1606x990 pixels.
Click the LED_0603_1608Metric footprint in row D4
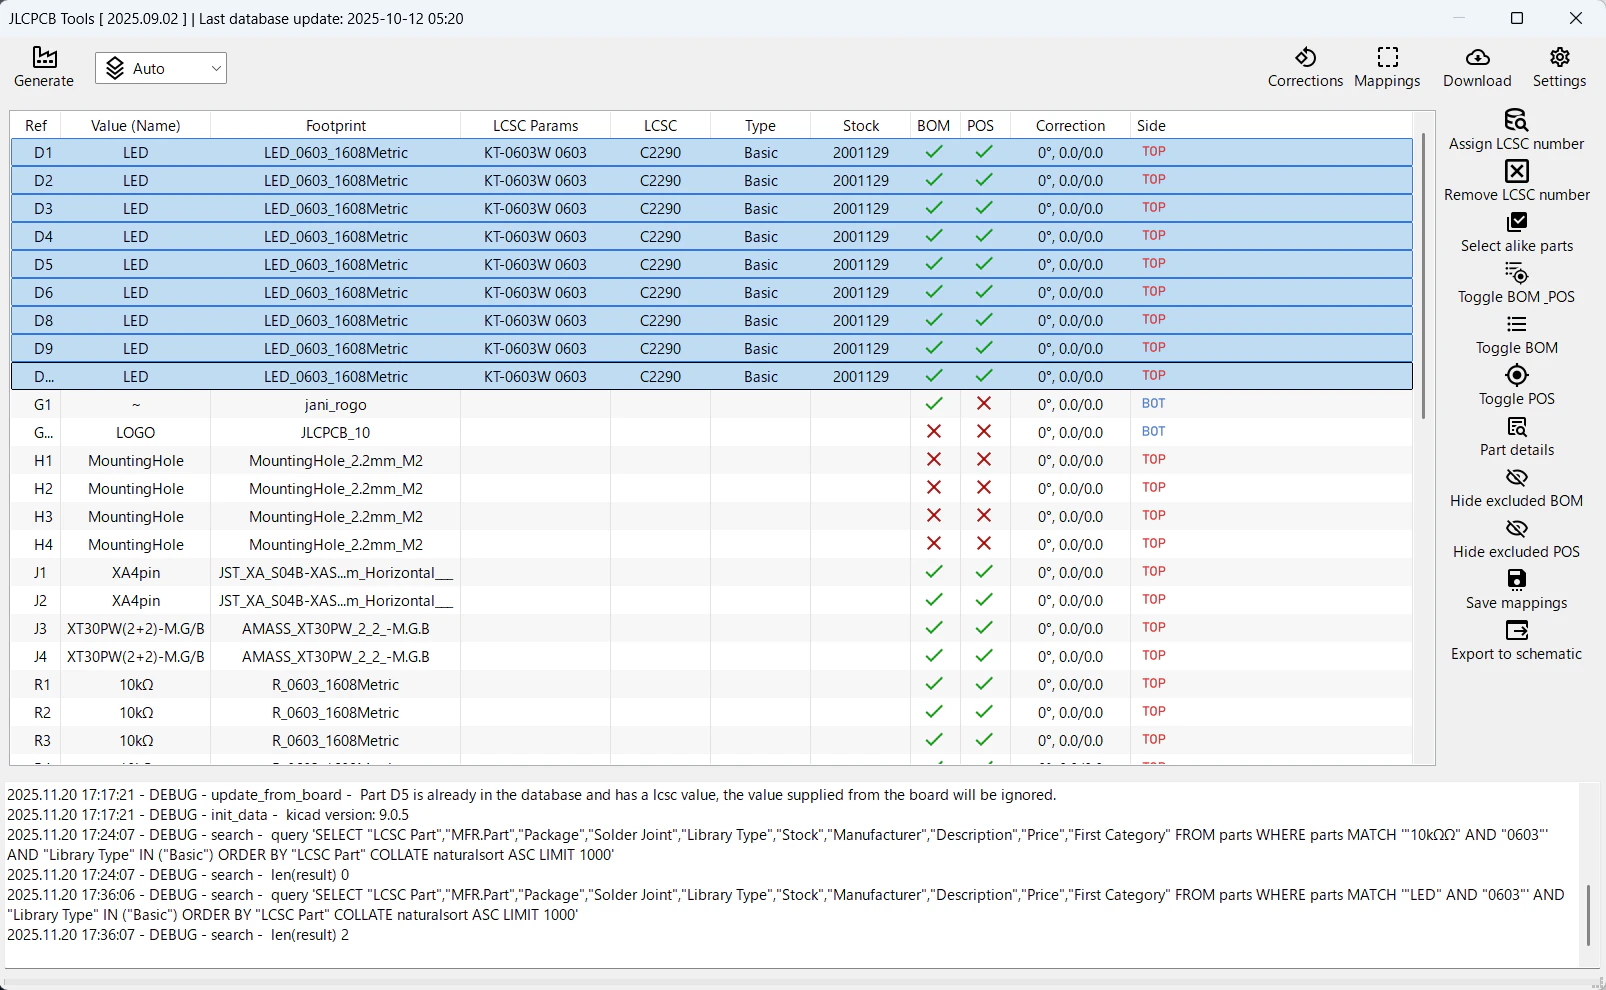(336, 237)
